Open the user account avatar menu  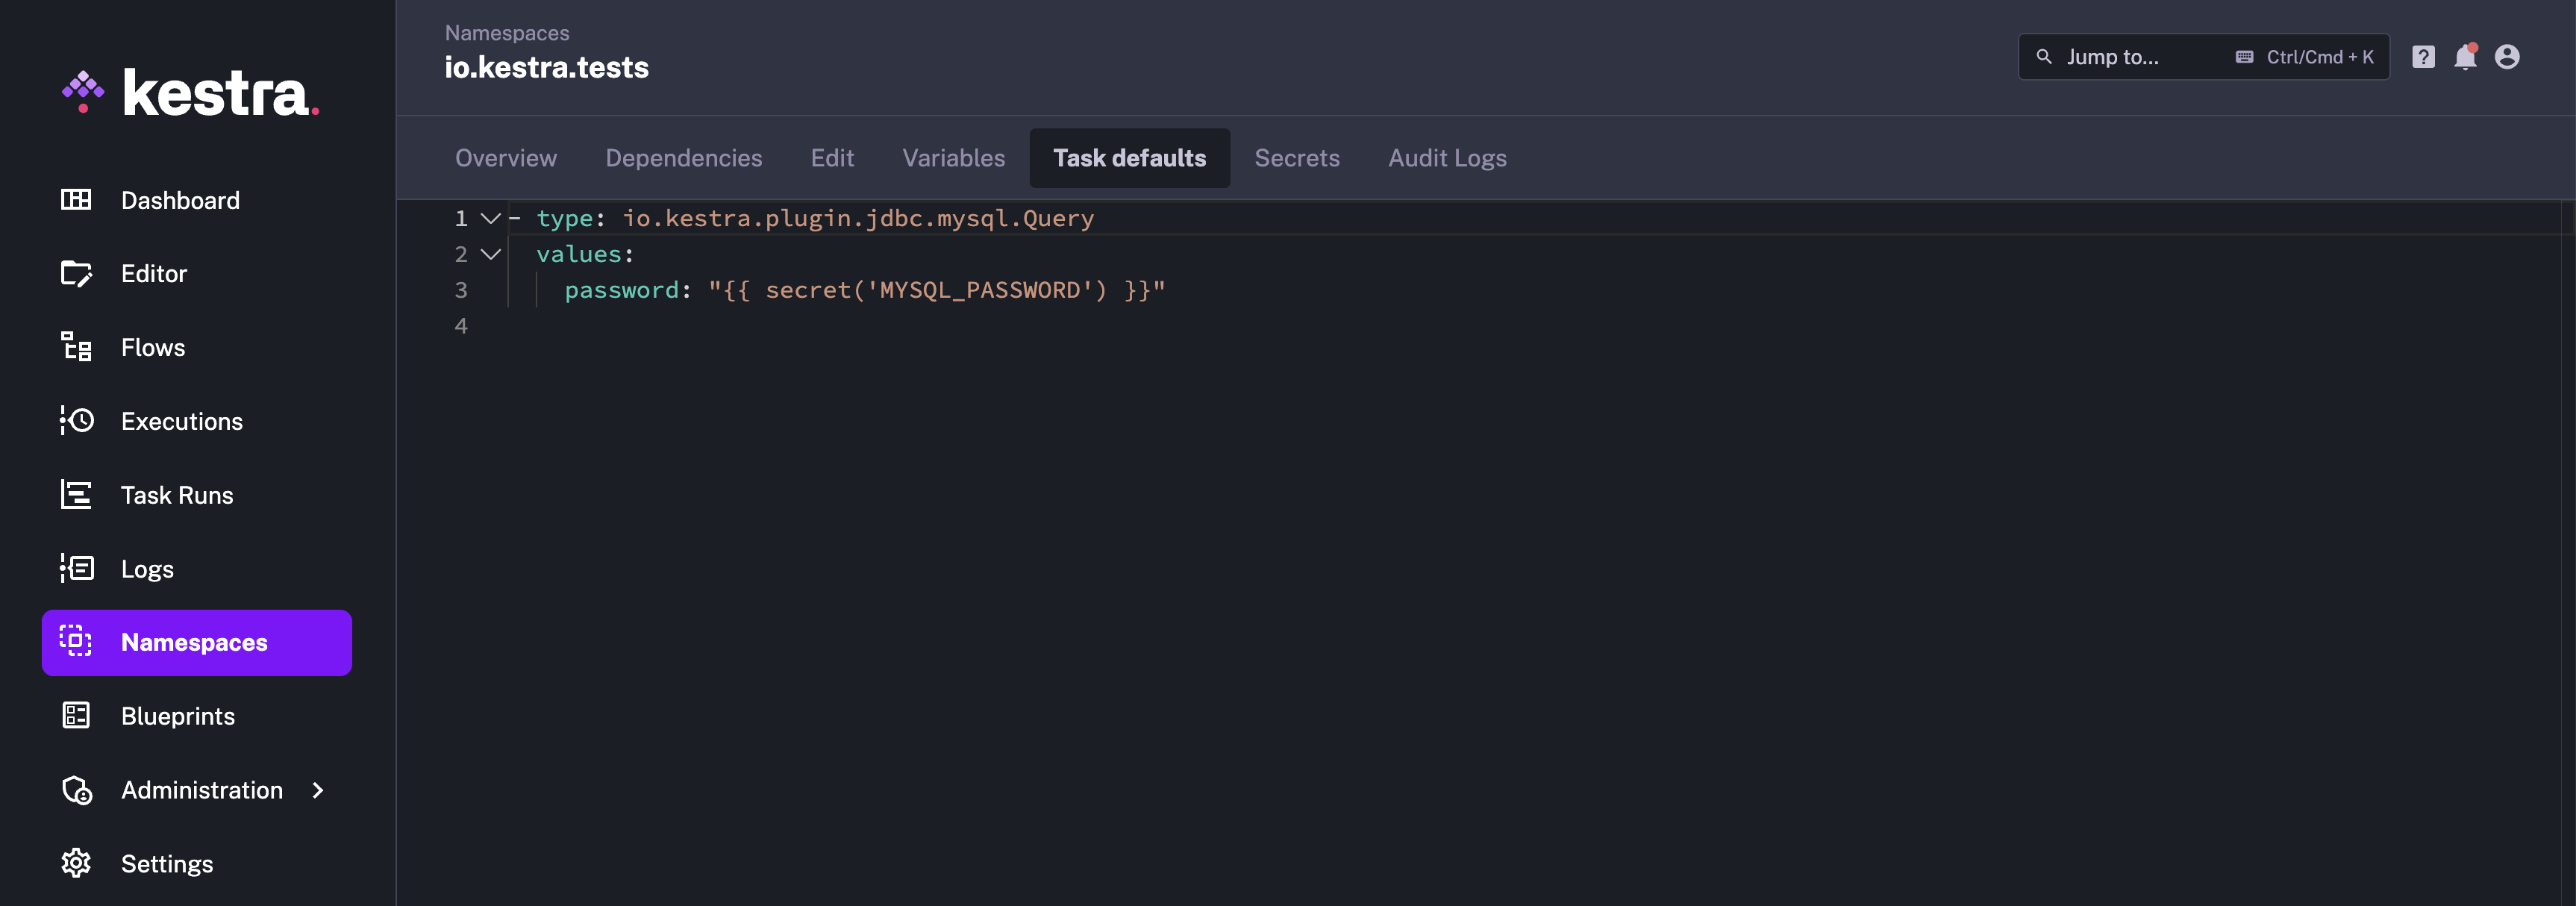[x=2507, y=57]
